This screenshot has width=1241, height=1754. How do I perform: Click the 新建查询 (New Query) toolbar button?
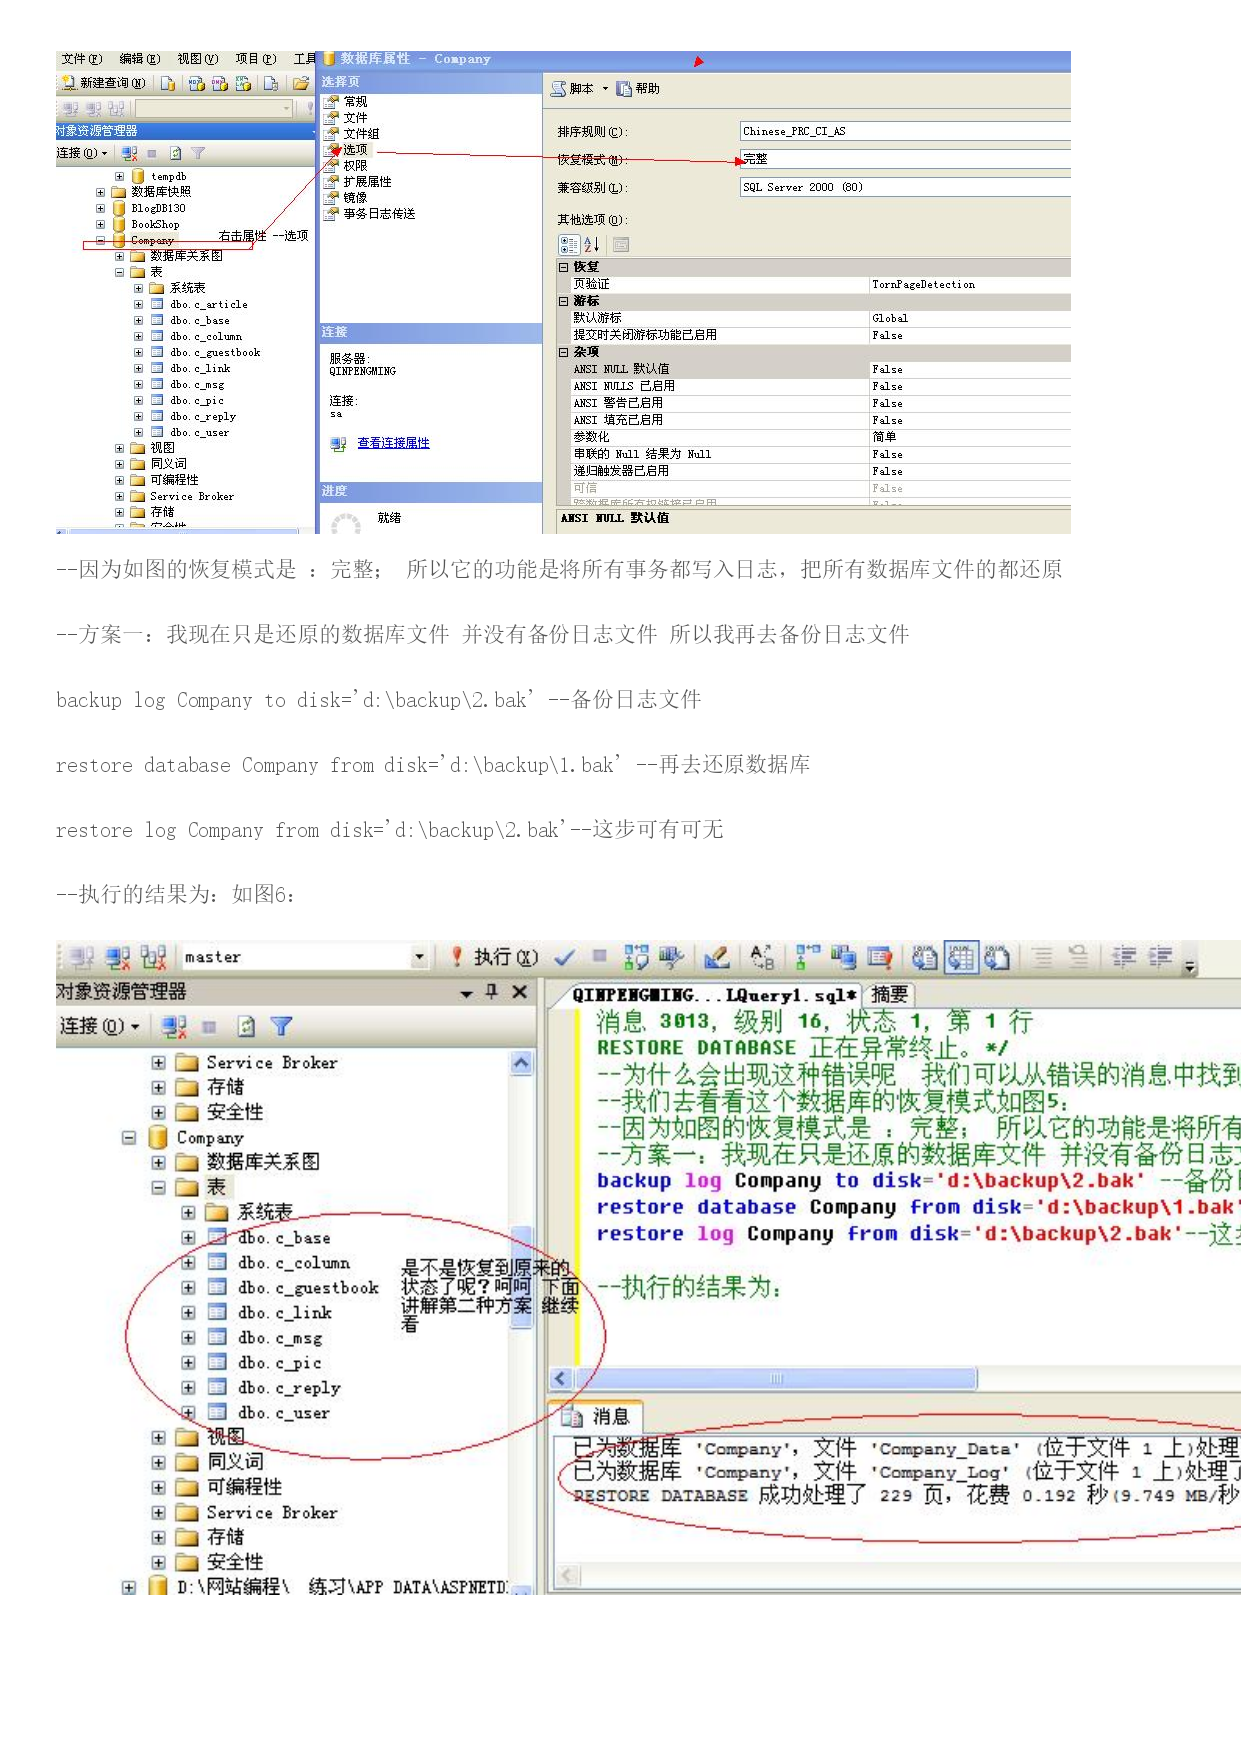(103, 83)
